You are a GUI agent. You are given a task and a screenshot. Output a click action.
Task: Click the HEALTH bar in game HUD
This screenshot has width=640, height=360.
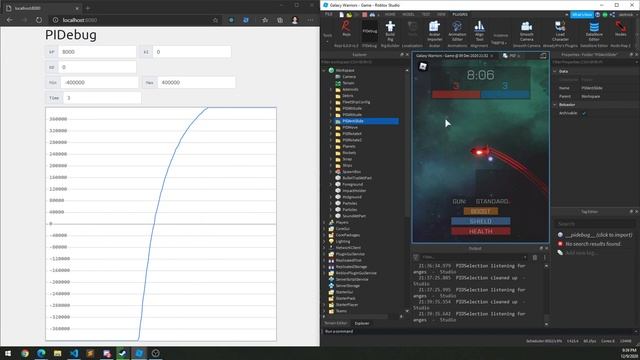[x=480, y=231]
